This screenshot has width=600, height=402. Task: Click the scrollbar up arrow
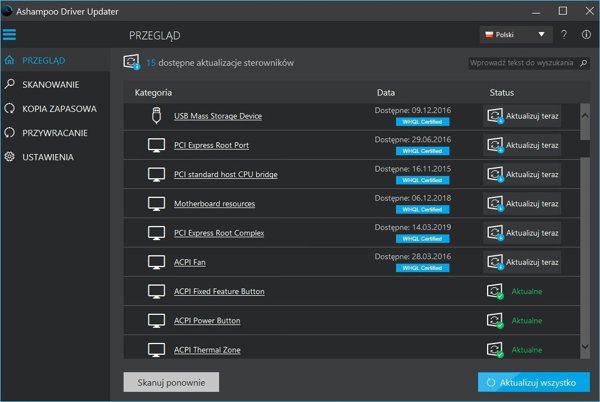(585, 115)
